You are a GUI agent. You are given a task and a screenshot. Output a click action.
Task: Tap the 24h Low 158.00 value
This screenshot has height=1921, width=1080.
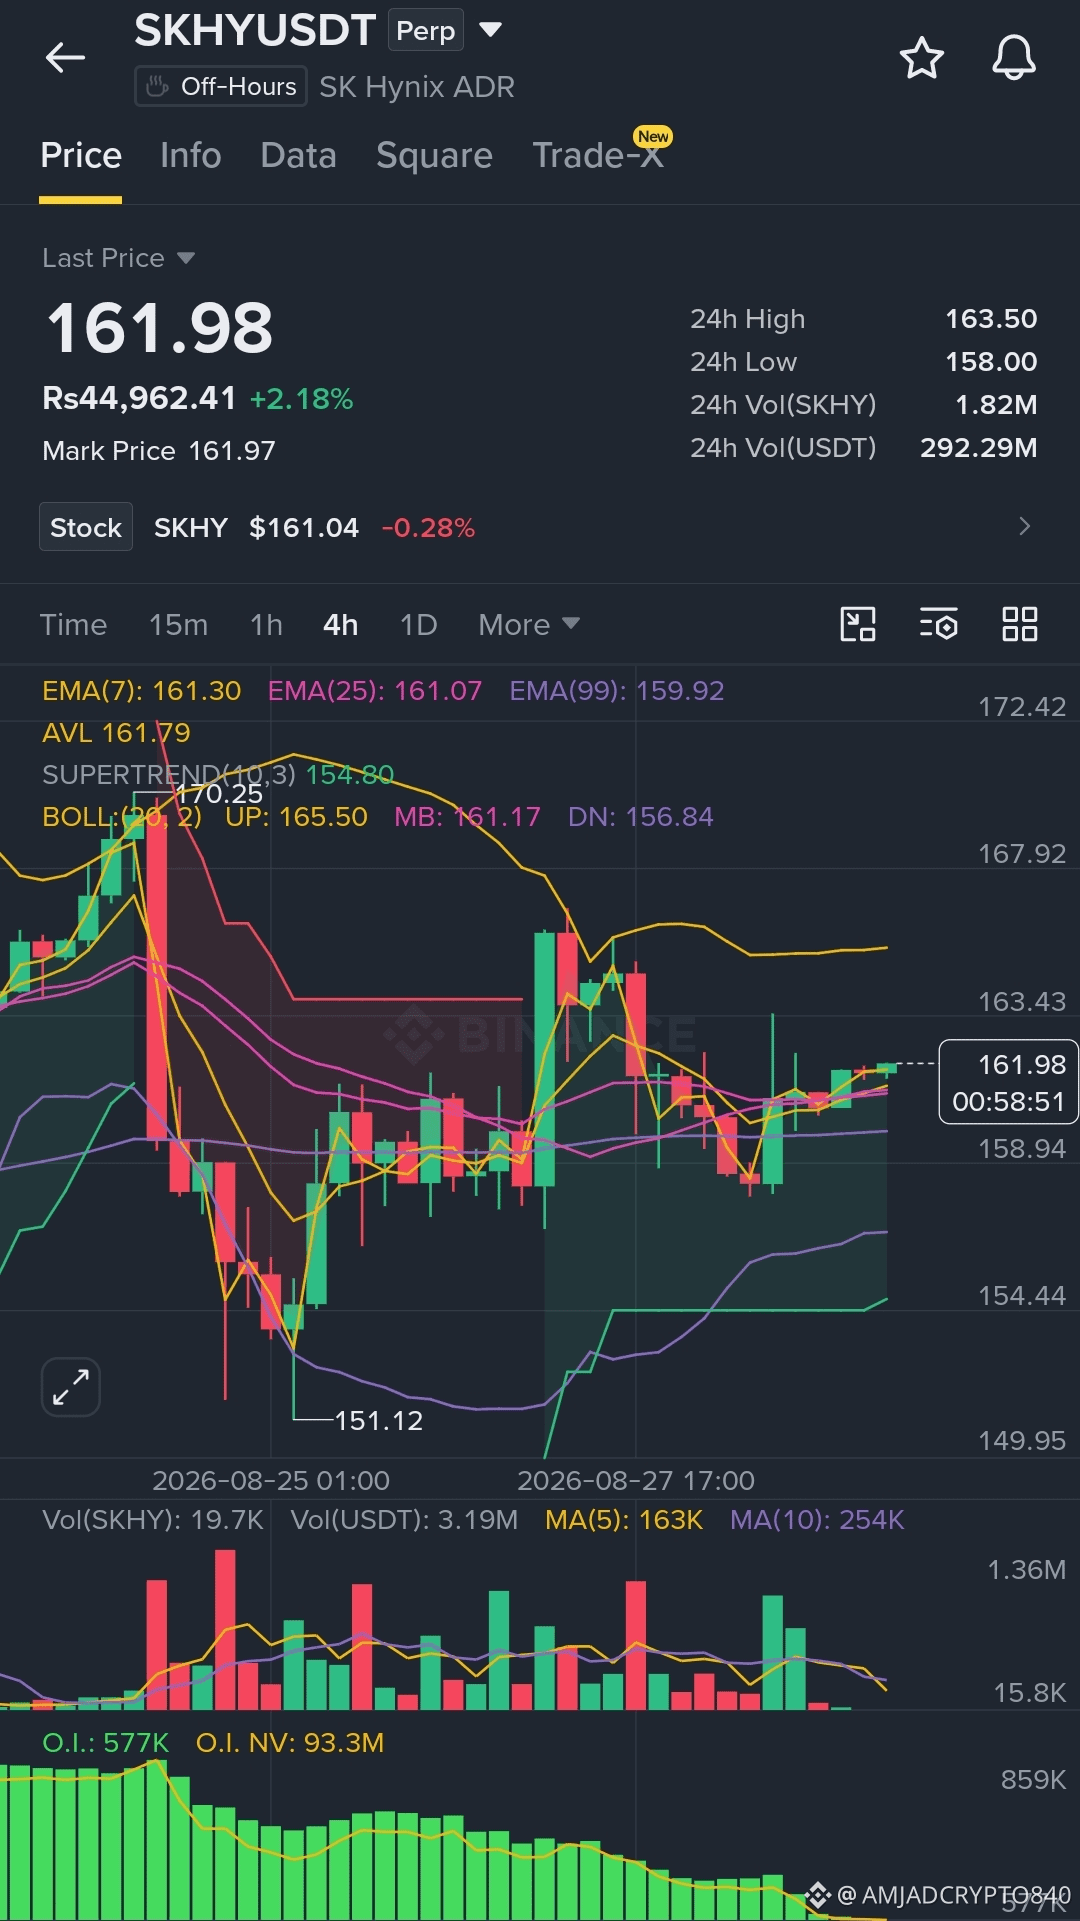991,362
